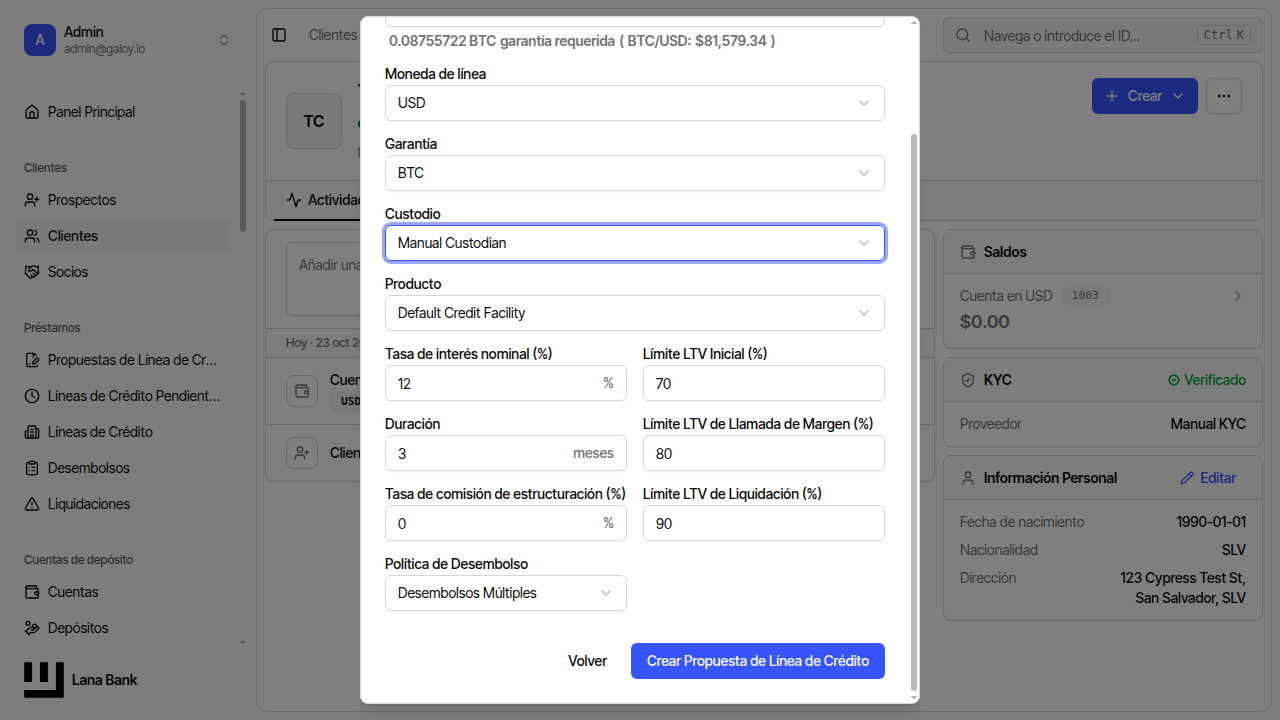Click the Tasa de interés nominal field
This screenshot has height=720, width=1280.
pyautogui.click(x=506, y=383)
